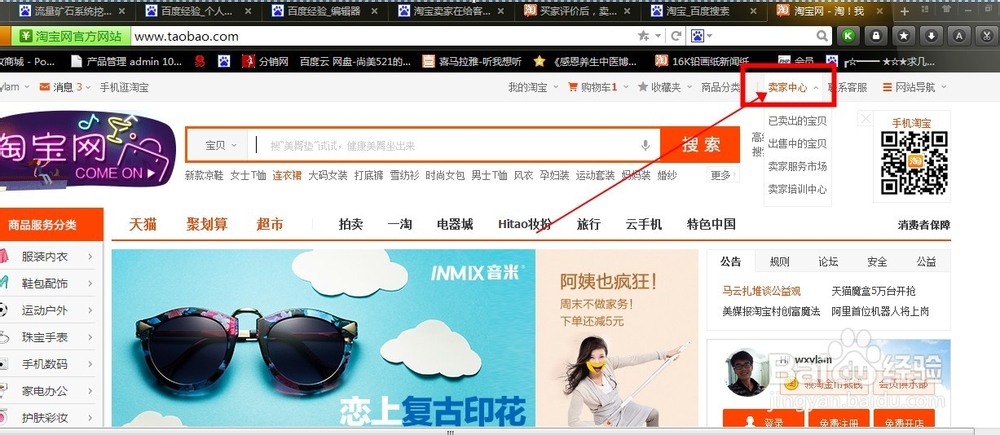Click the 收藏夹 star icon in the Taobao bar
The image size is (1000, 435).
(643, 87)
